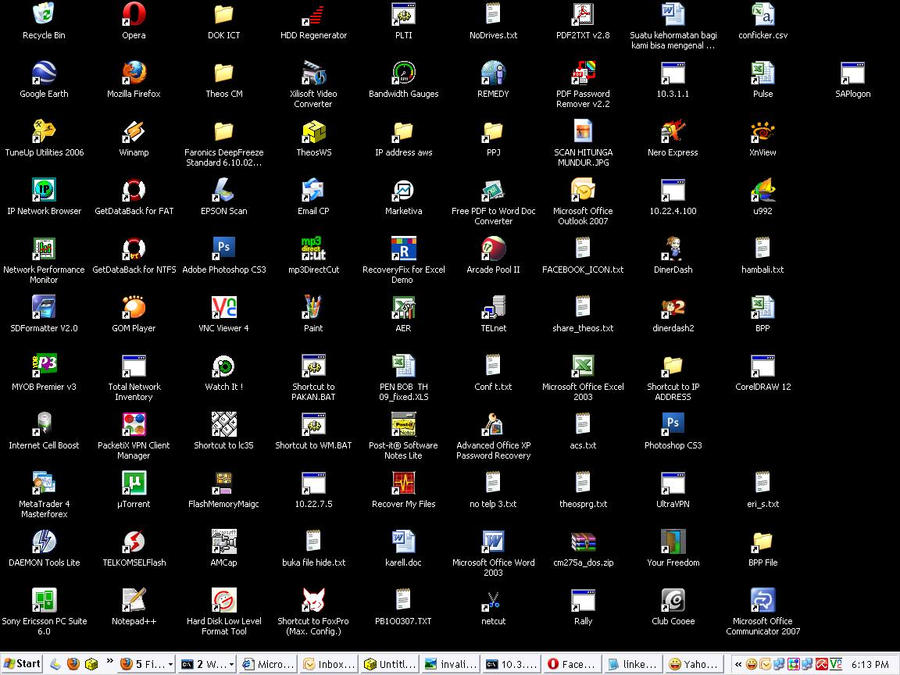Open the Club Cooee icon
Image resolution: width=900 pixels, height=675 pixels.
(673, 600)
